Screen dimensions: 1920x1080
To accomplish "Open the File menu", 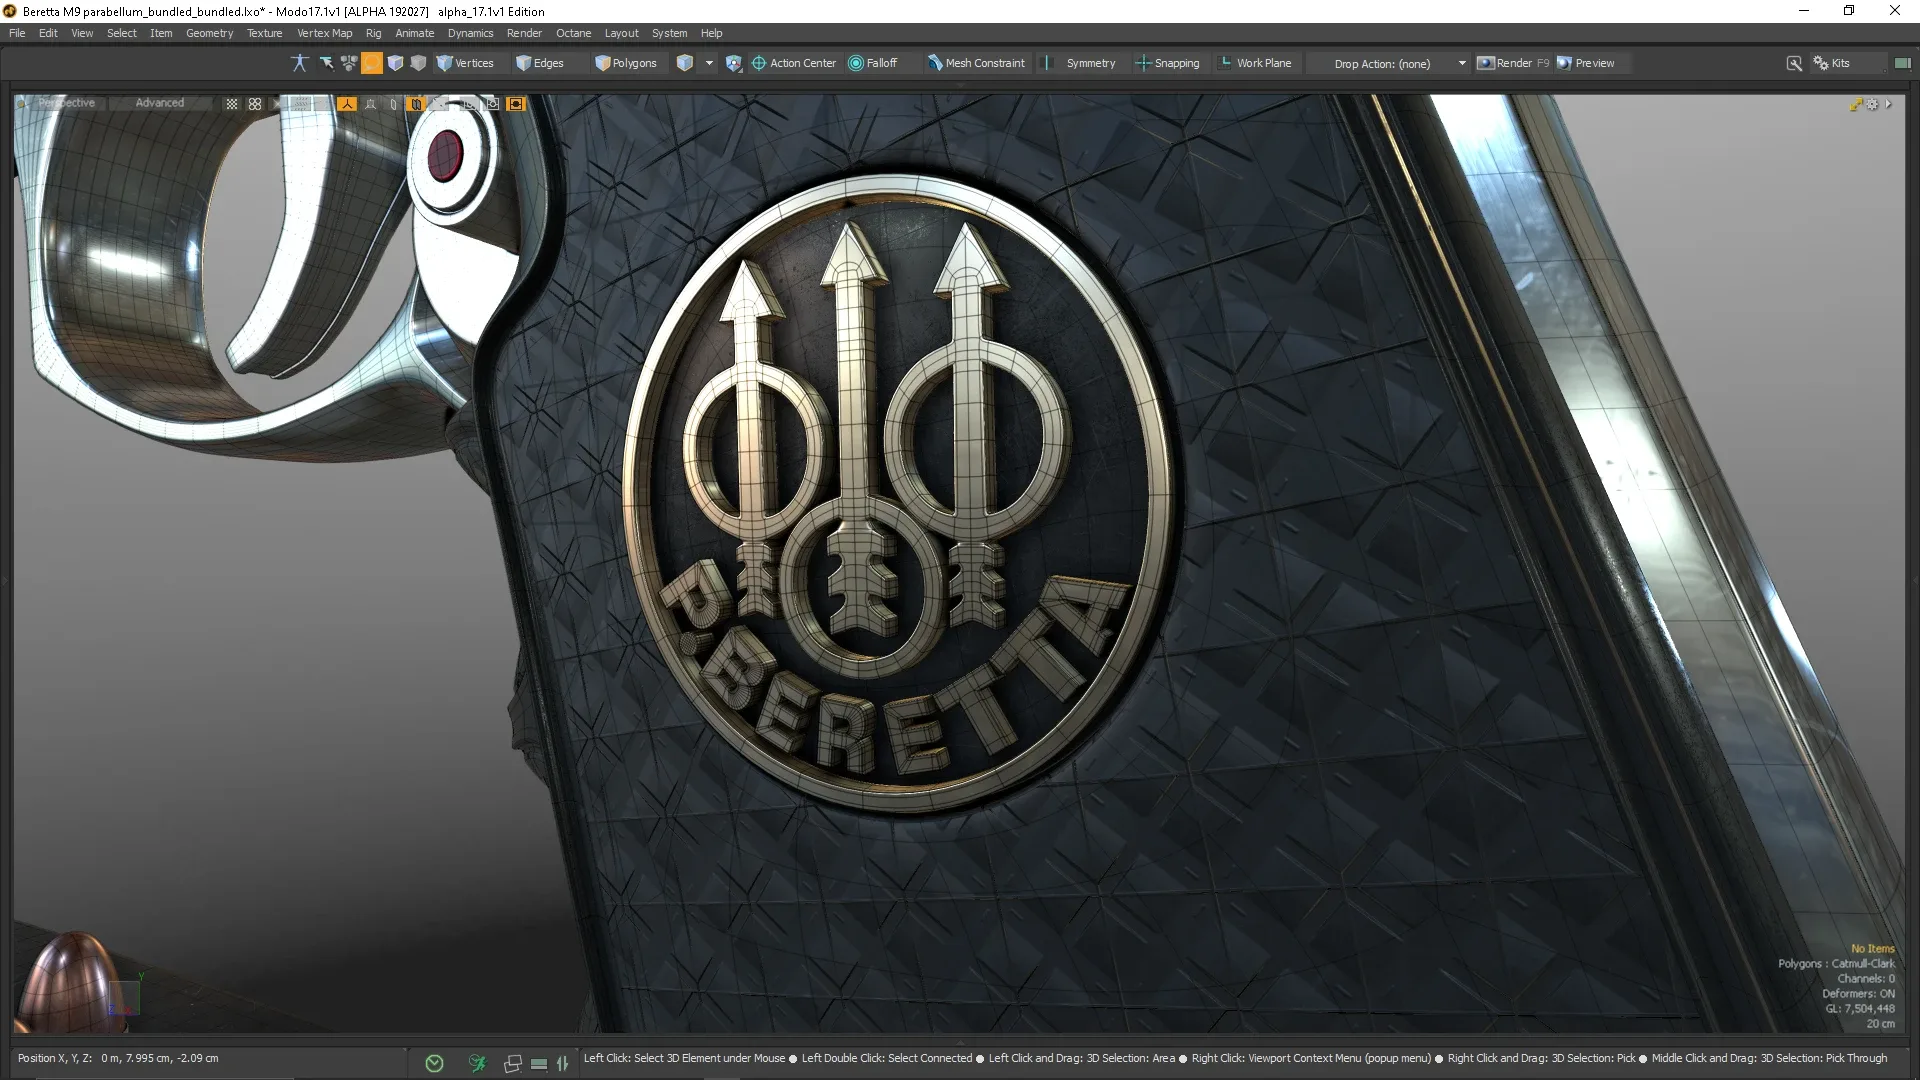I will coord(17,33).
